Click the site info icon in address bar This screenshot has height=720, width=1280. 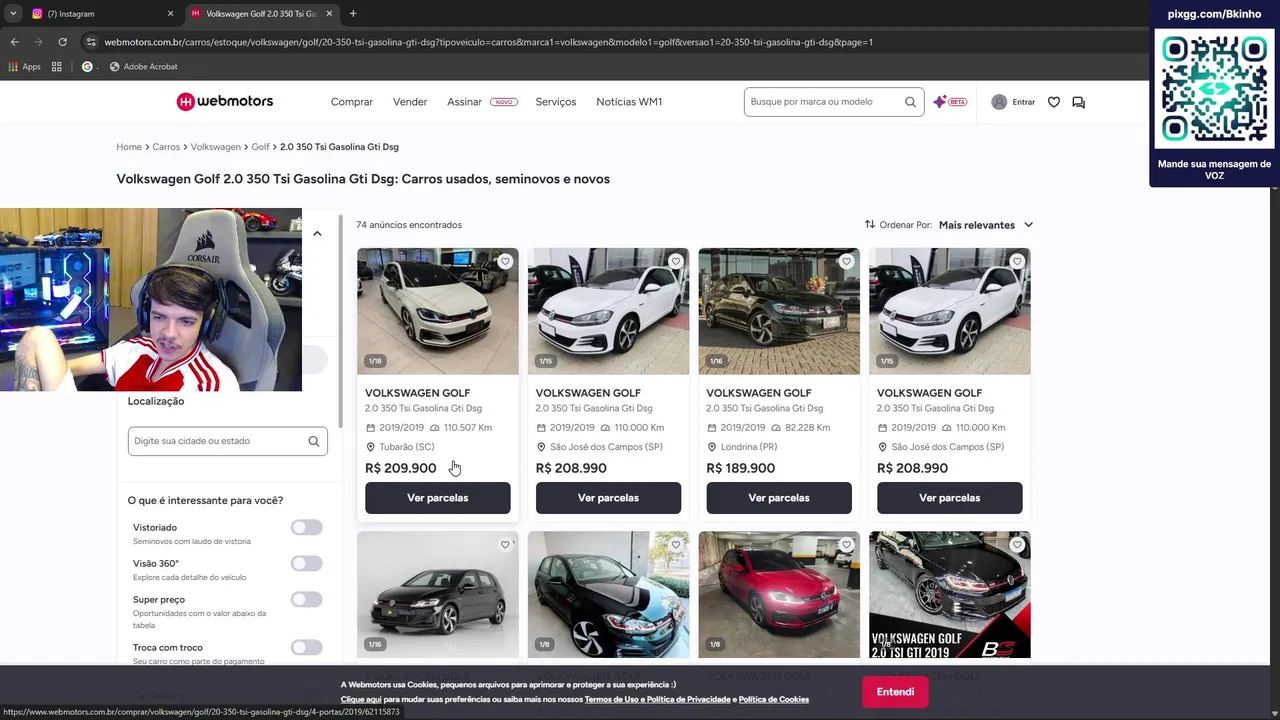click(x=91, y=42)
